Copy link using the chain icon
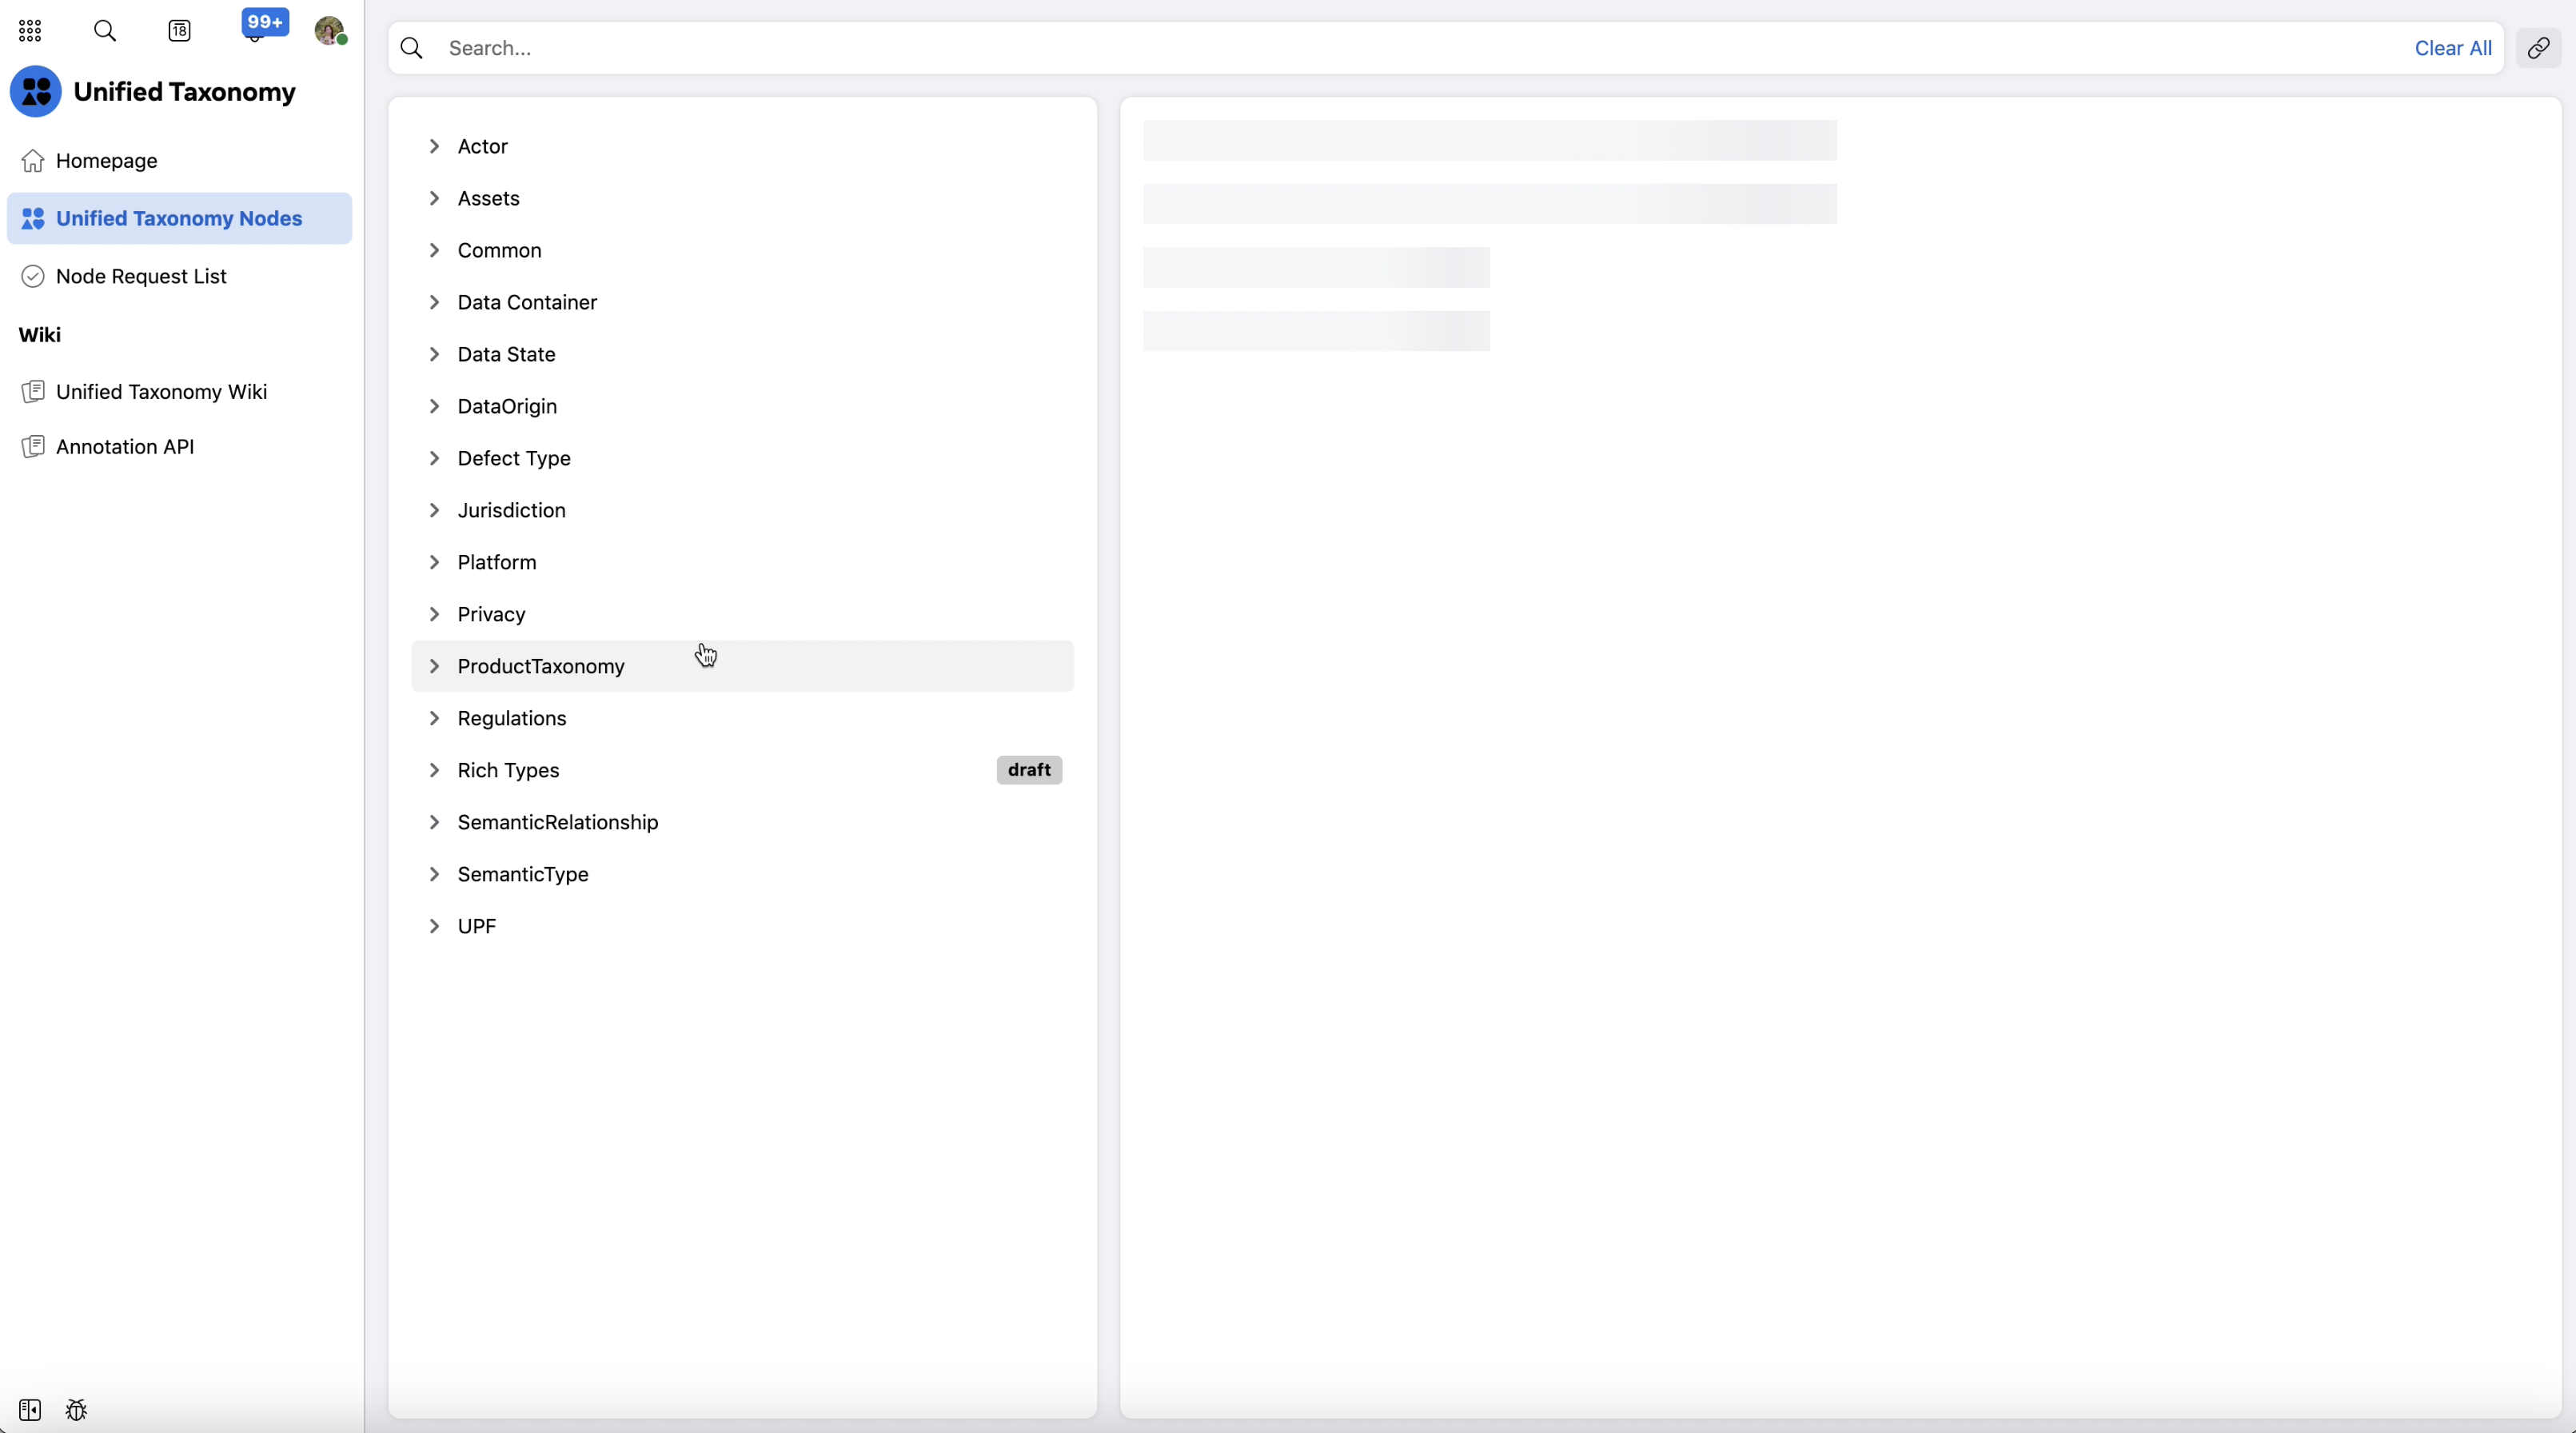The image size is (2576, 1433). point(2538,48)
